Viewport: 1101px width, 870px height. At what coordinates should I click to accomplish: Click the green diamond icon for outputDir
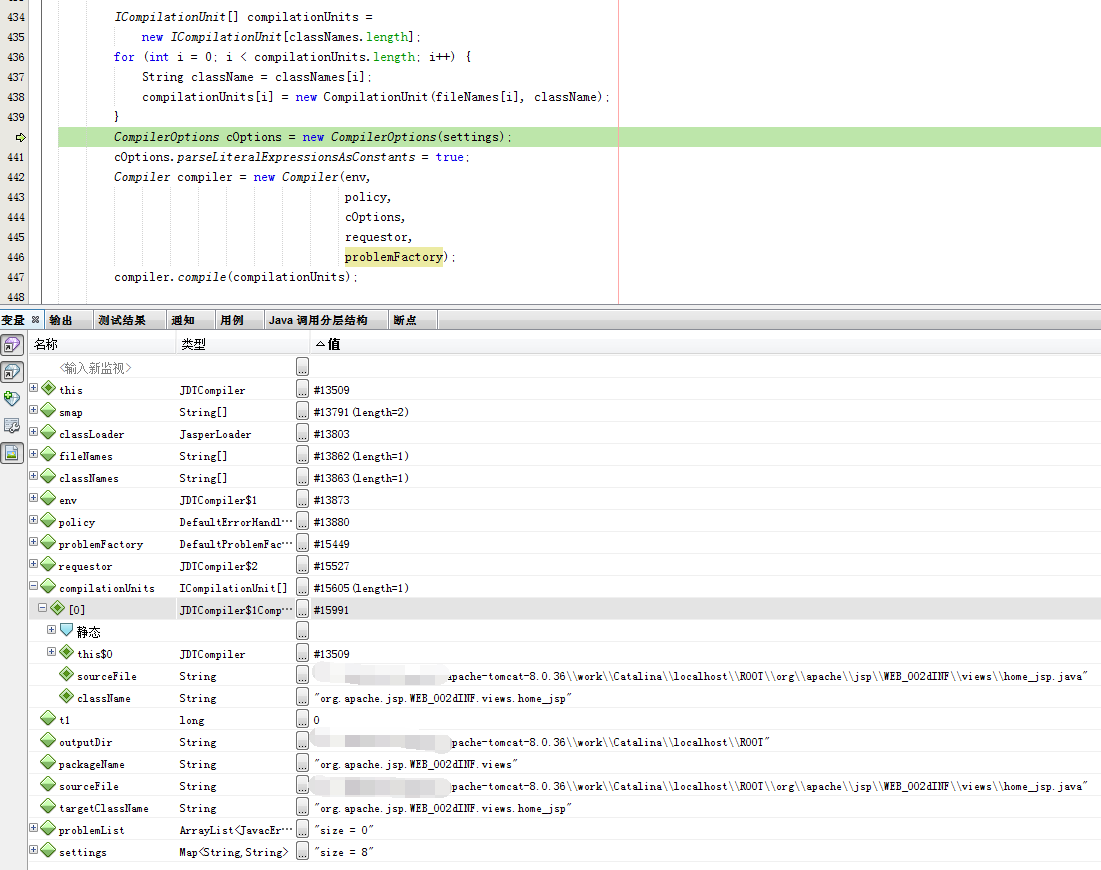point(48,740)
